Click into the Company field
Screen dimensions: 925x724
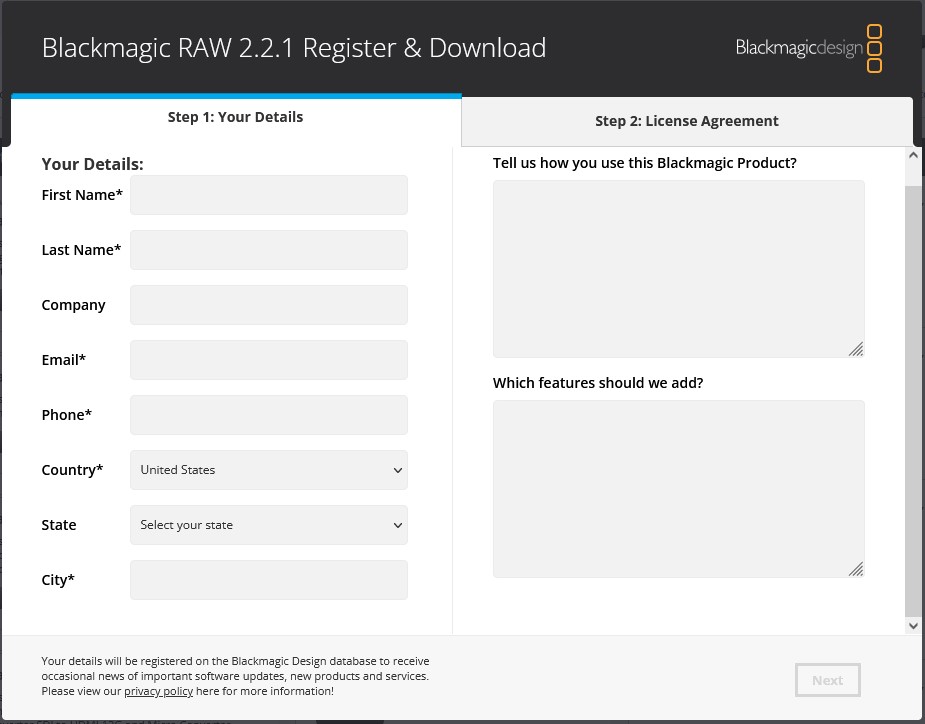coord(268,304)
